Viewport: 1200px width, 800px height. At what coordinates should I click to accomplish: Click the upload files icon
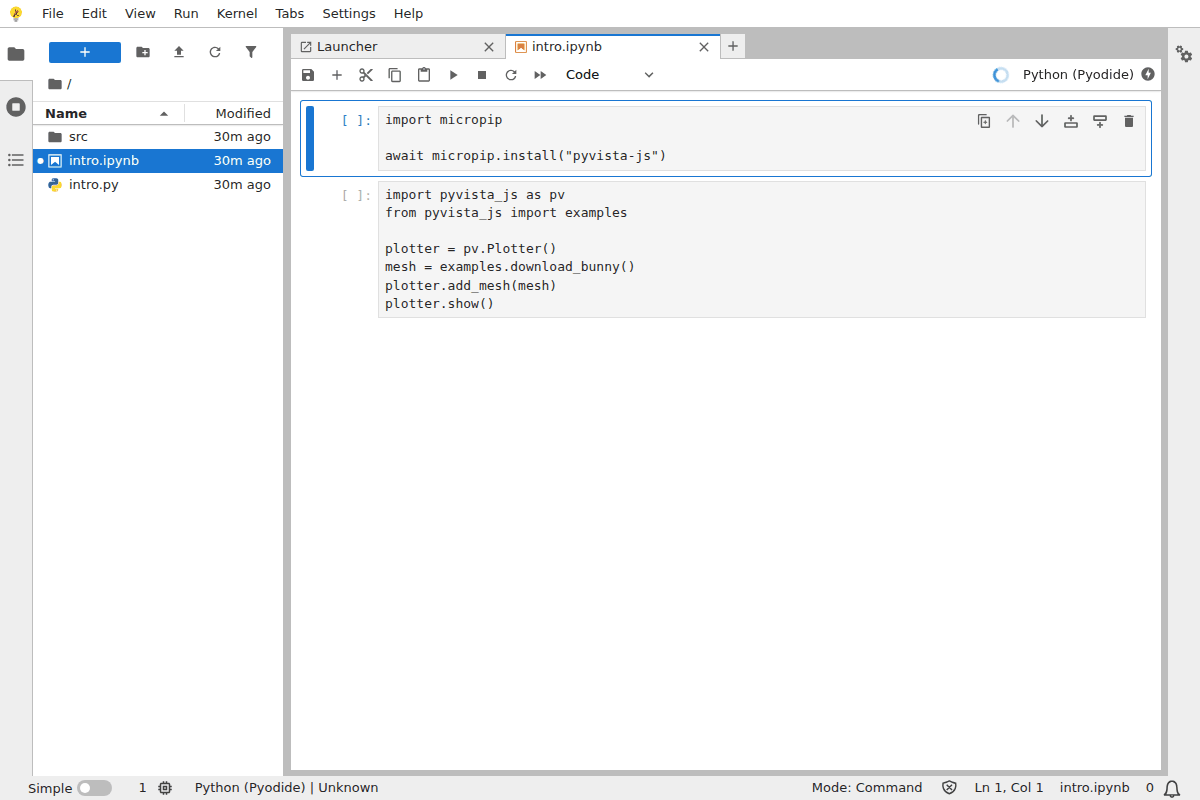[x=179, y=52]
